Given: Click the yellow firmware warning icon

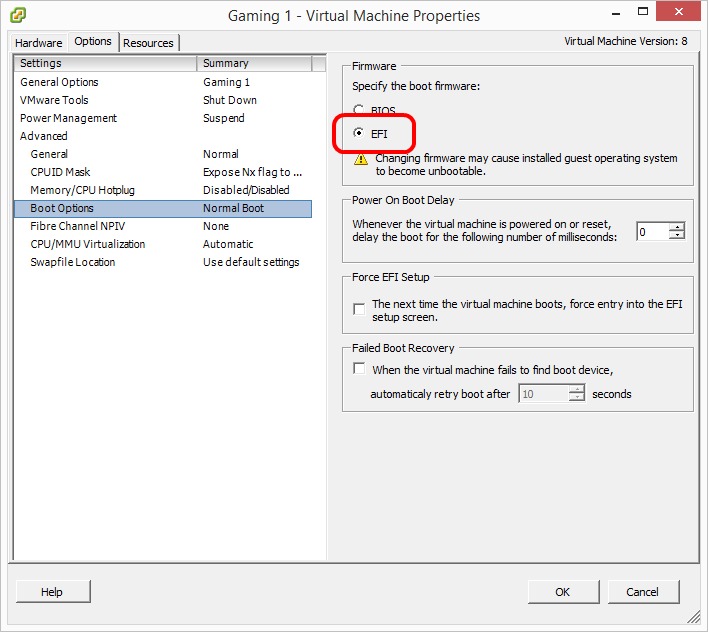Looking at the screenshot, I should (x=360, y=159).
